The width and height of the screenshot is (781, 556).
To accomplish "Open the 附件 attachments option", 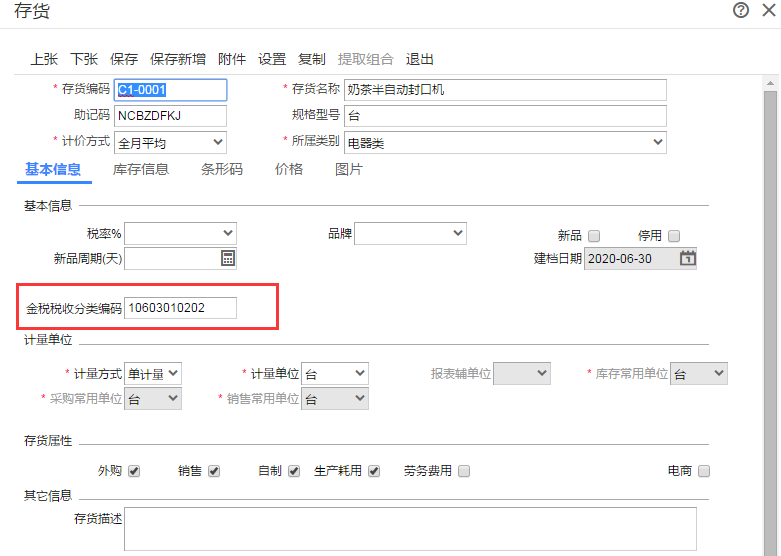I will click(x=232, y=59).
